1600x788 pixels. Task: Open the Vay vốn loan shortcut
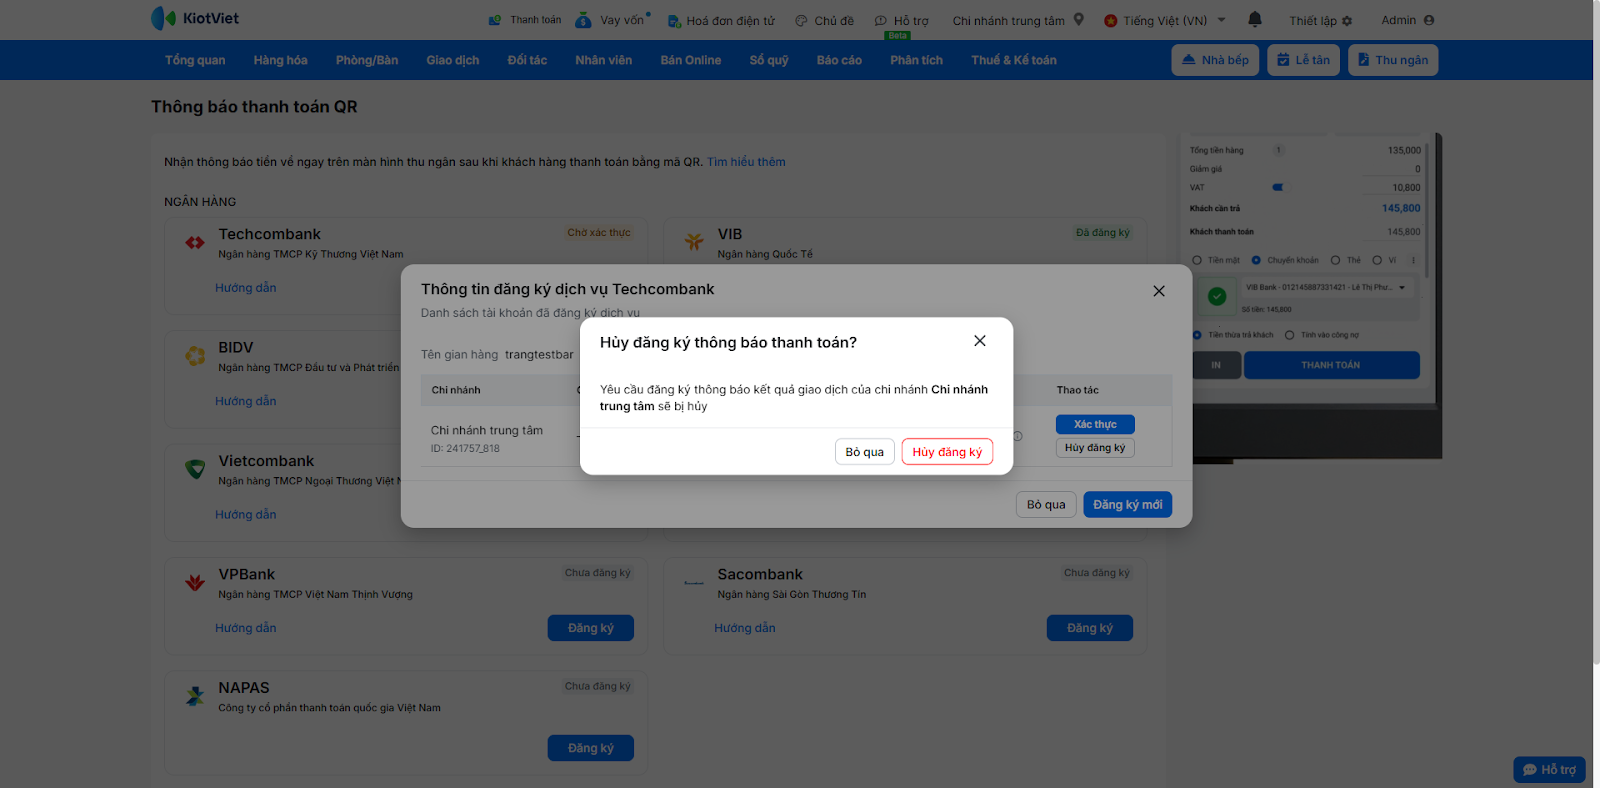coord(612,20)
